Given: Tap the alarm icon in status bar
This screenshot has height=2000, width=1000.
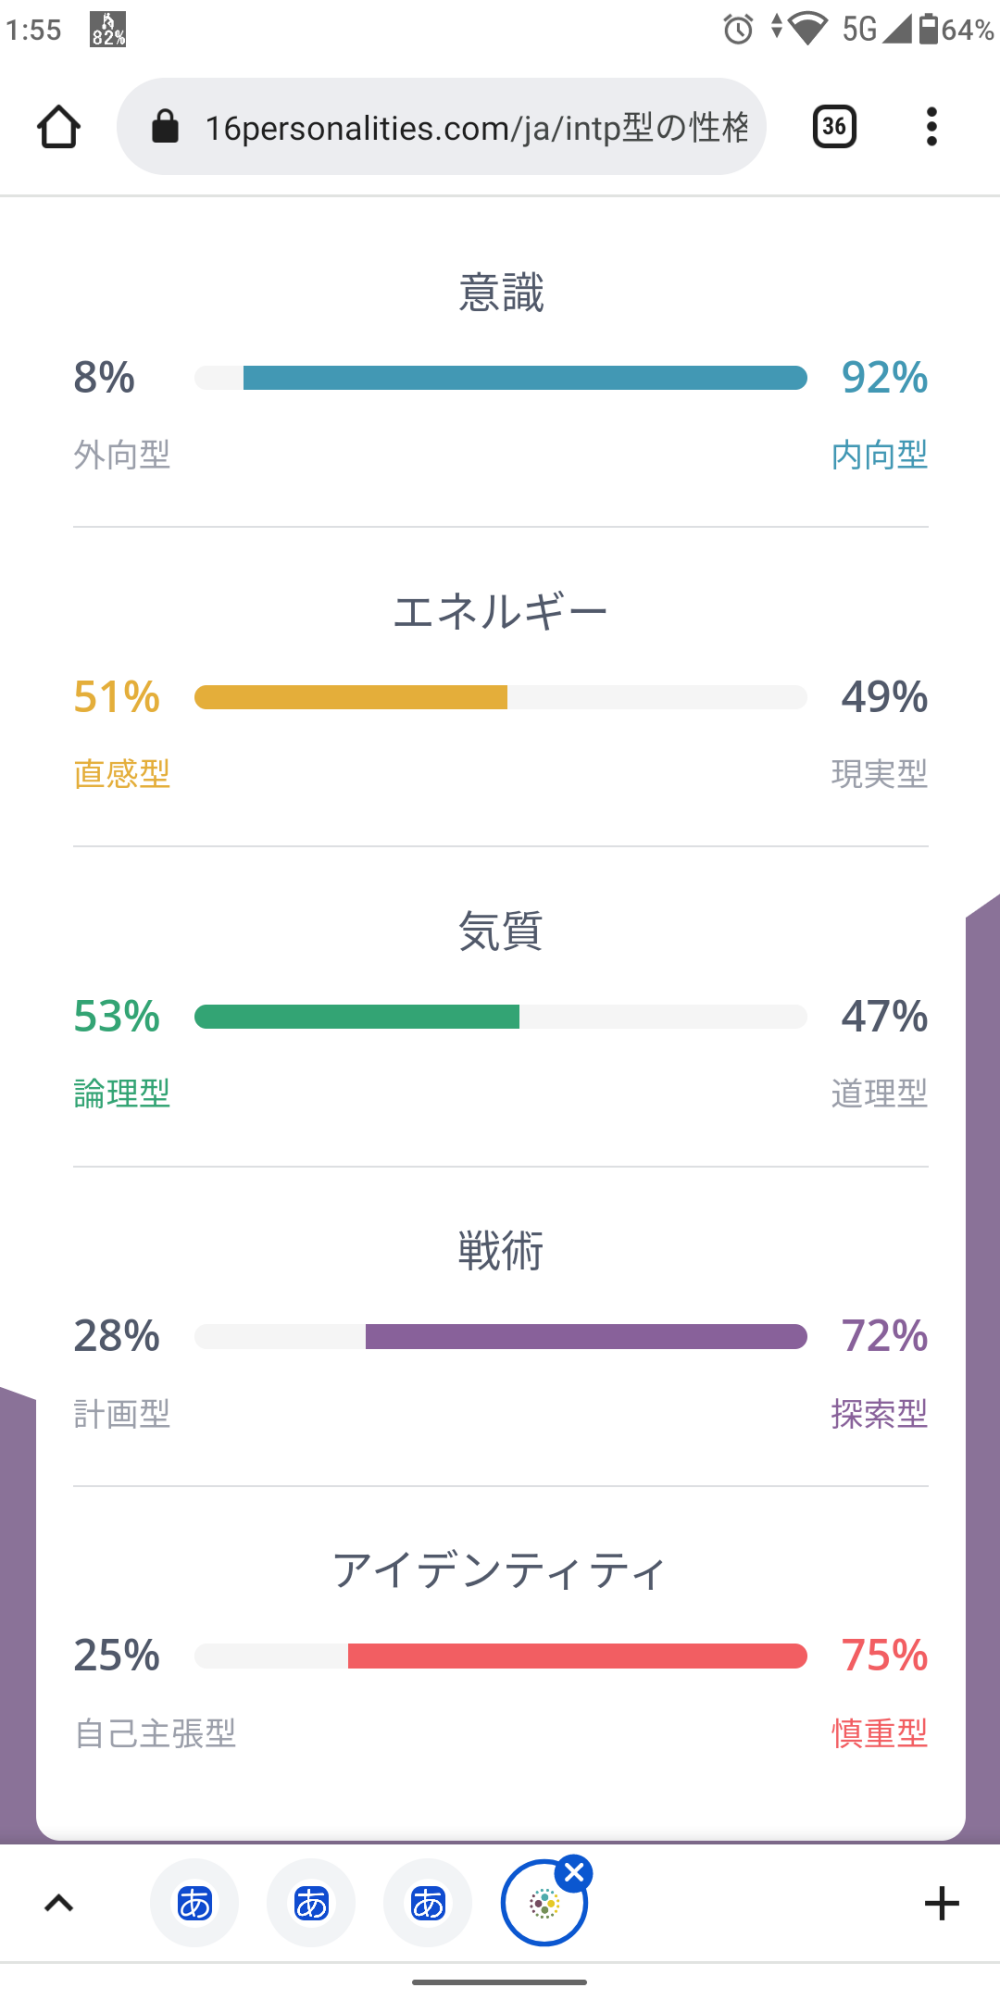Looking at the screenshot, I should click(738, 29).
